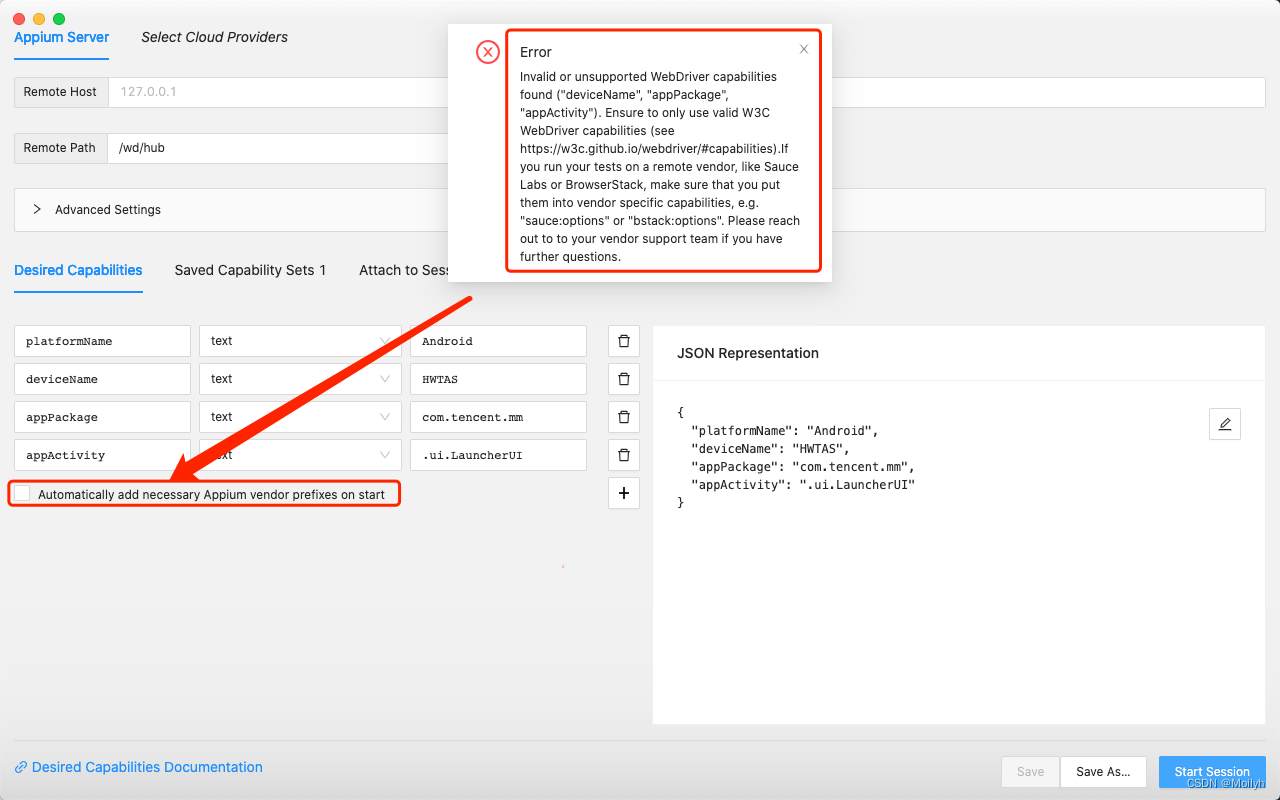Viewport: 1280px width, 800px height.
Task: Edit the Android value field
Action: pyautogui.click(x=498, y=341)
